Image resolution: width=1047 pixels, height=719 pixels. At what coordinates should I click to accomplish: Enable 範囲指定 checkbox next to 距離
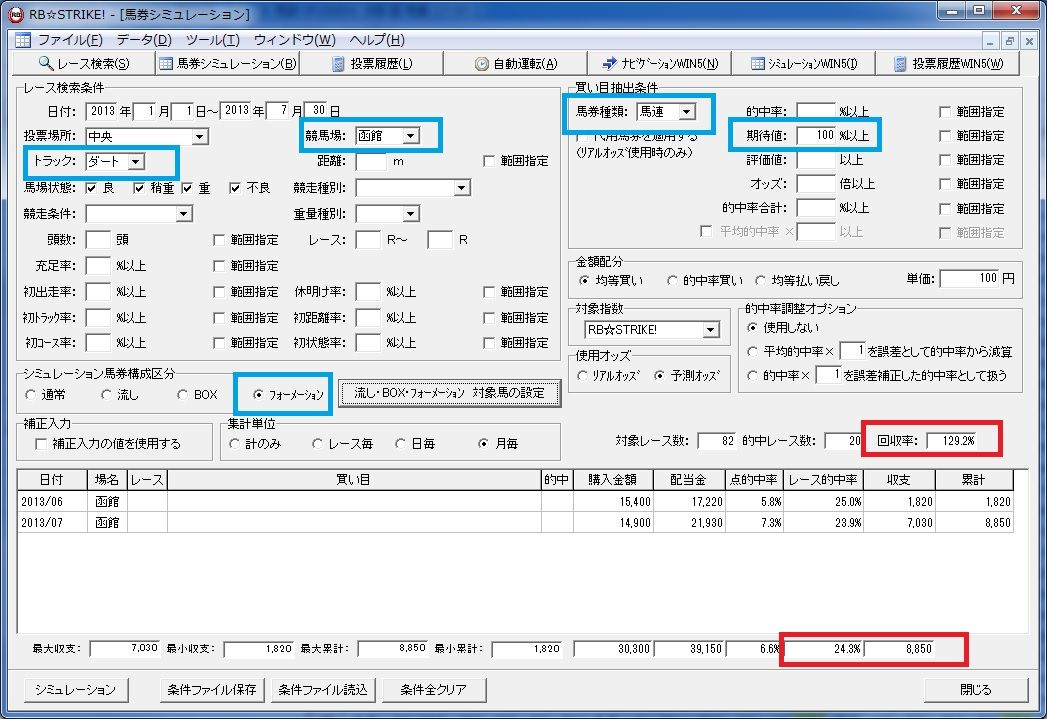489,161
